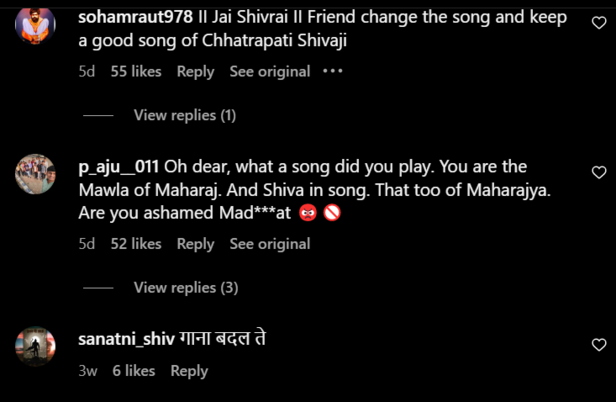Open sohamraut978 username link

(134, 17)
